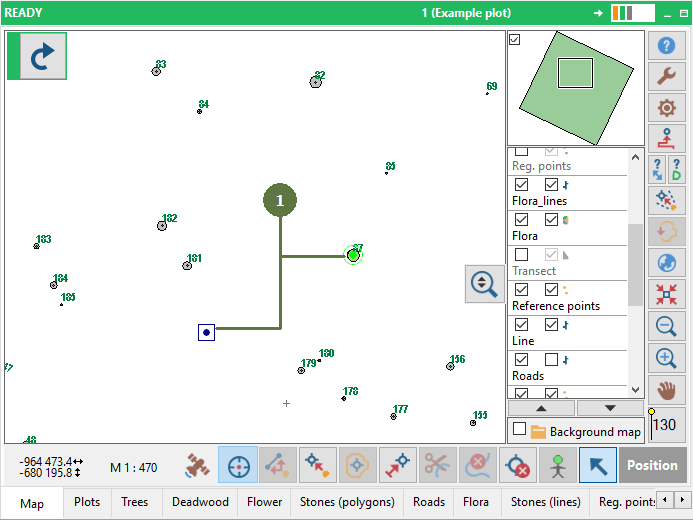Click layer list scrollbar up arrow
Screen dimensions: 693x520
[635, 157]
